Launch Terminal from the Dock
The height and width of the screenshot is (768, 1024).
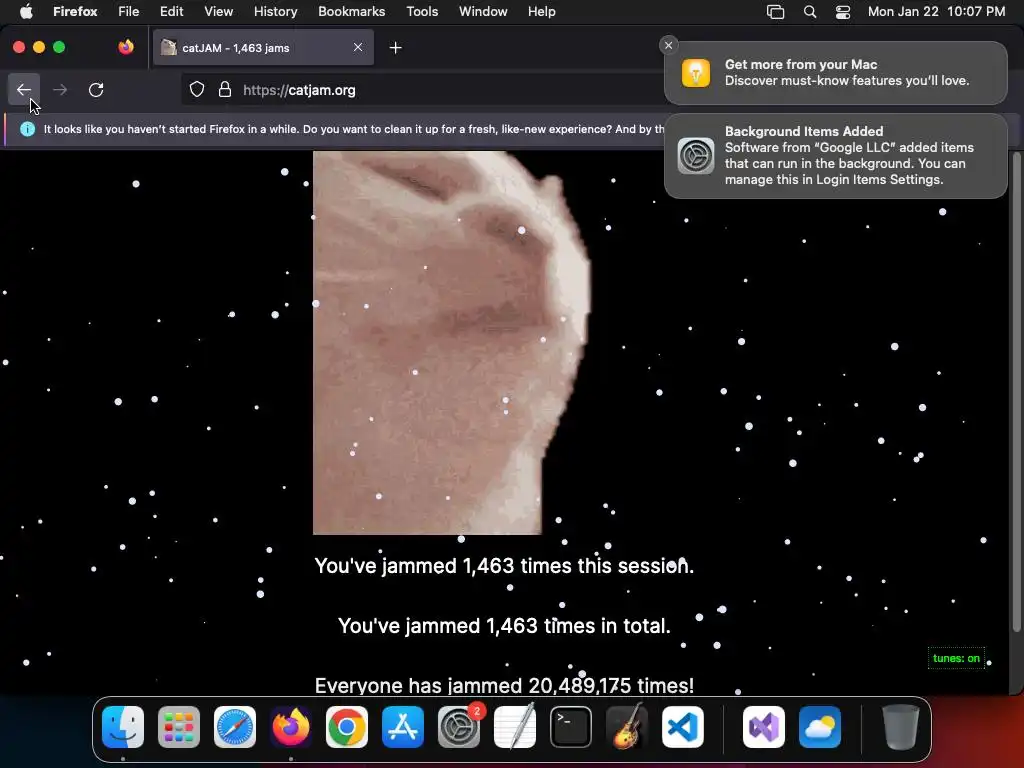[571, 727]
